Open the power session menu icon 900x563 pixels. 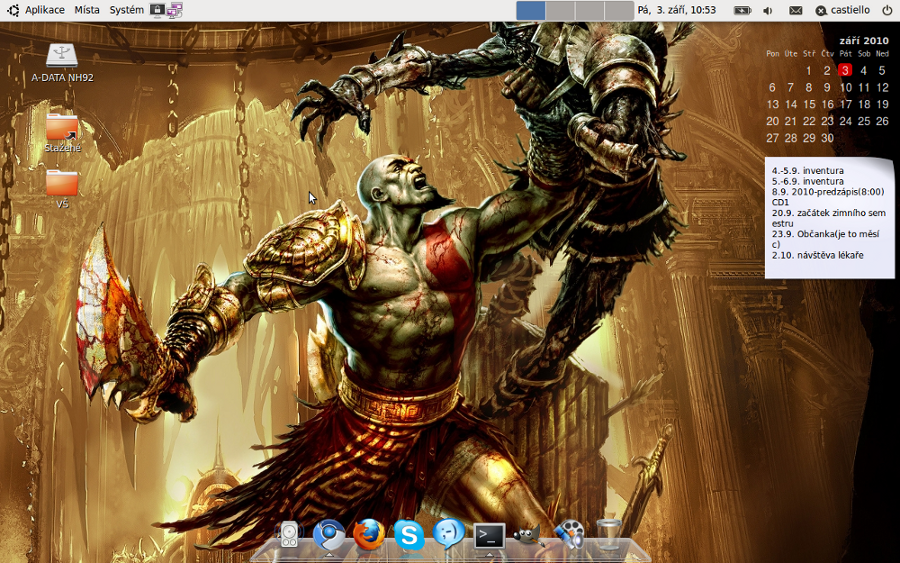[887, 10]
